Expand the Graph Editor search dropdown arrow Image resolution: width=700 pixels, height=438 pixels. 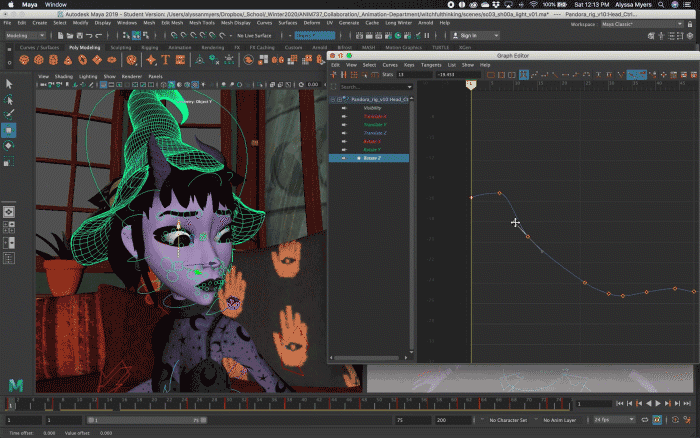pyautogui.click(x=409, y=87)
